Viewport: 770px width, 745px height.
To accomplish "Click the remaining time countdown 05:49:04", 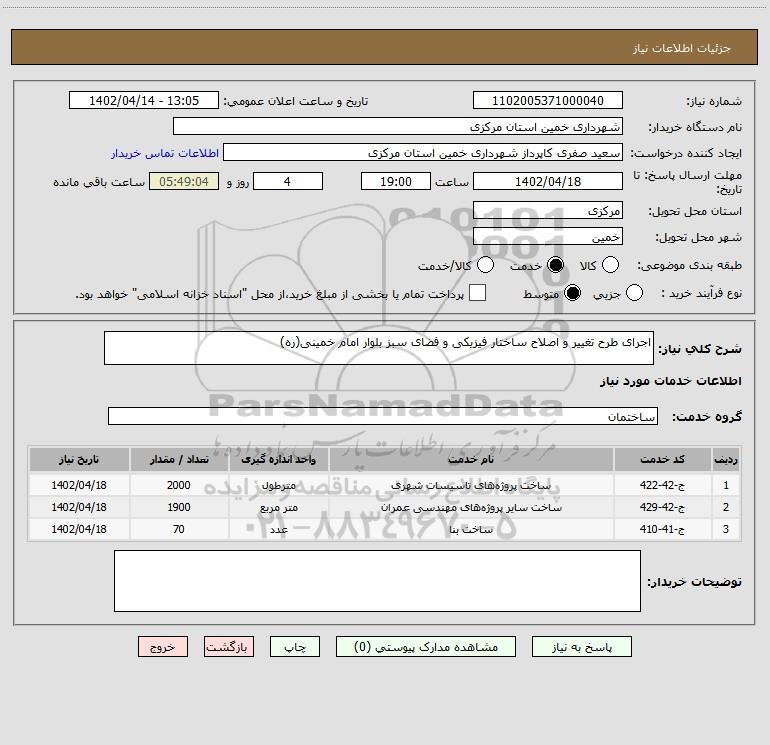I will pos(184,181).
